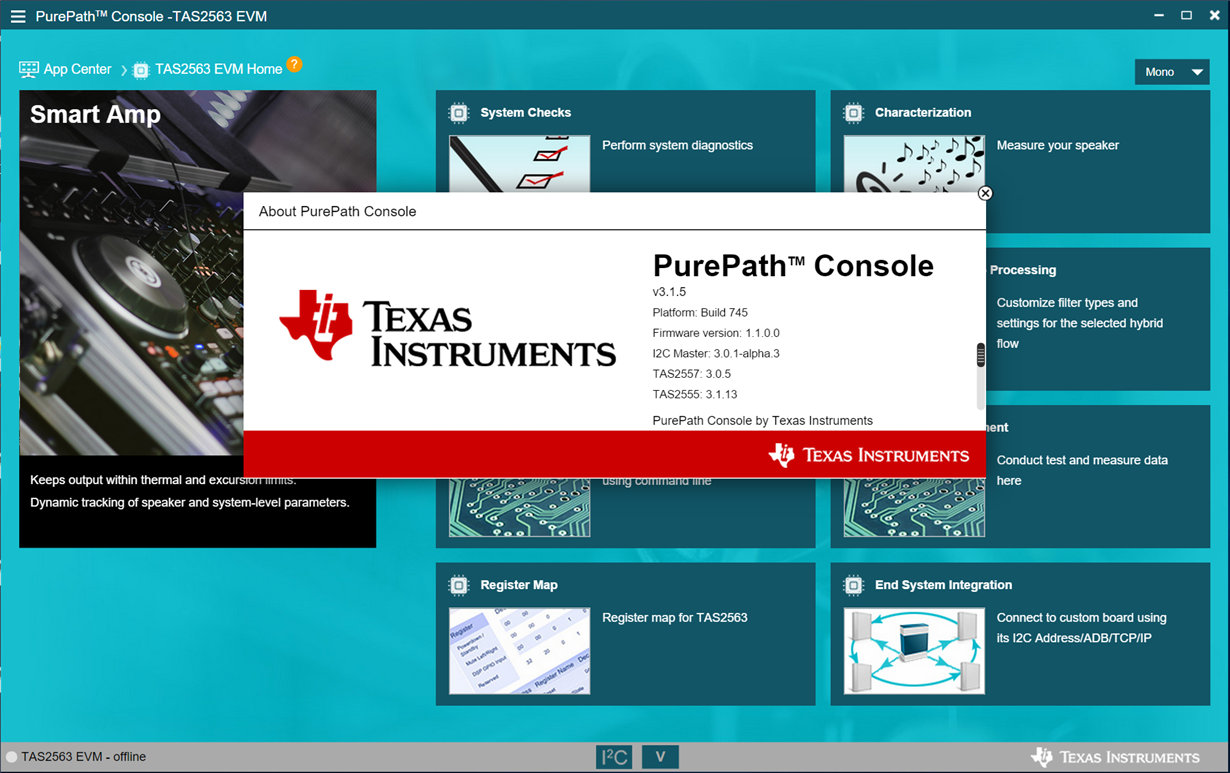The image size is (1230, 773).
Task: Open the Characterization music notes thumbnail
Action: 914,164
